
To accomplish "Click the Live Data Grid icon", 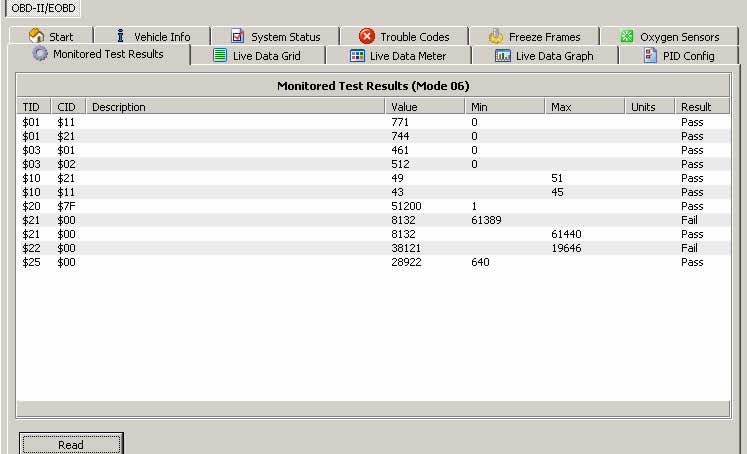I will click(219, 56).
